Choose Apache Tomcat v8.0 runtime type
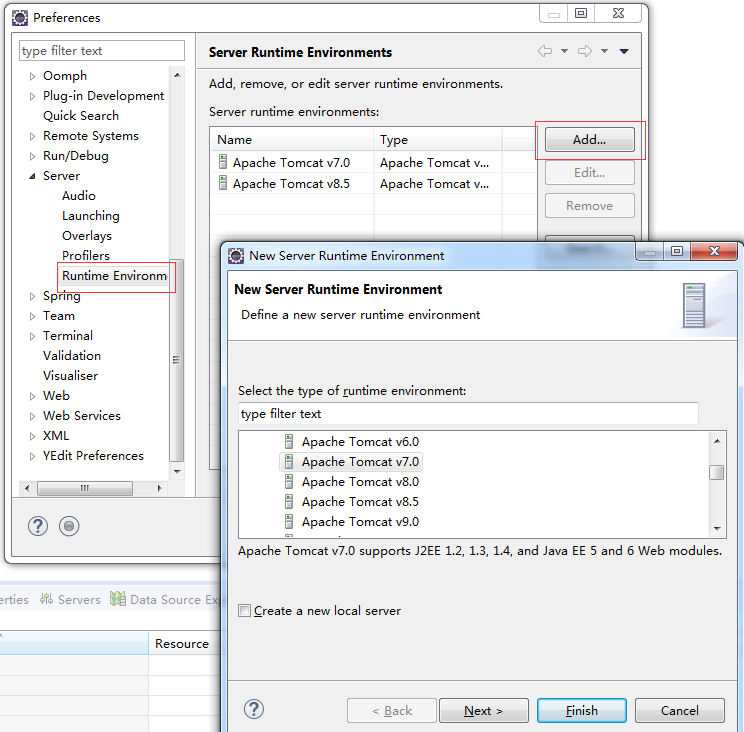Image resolution: width=744 pixels, height=732 pixels. tap(360, 482)
